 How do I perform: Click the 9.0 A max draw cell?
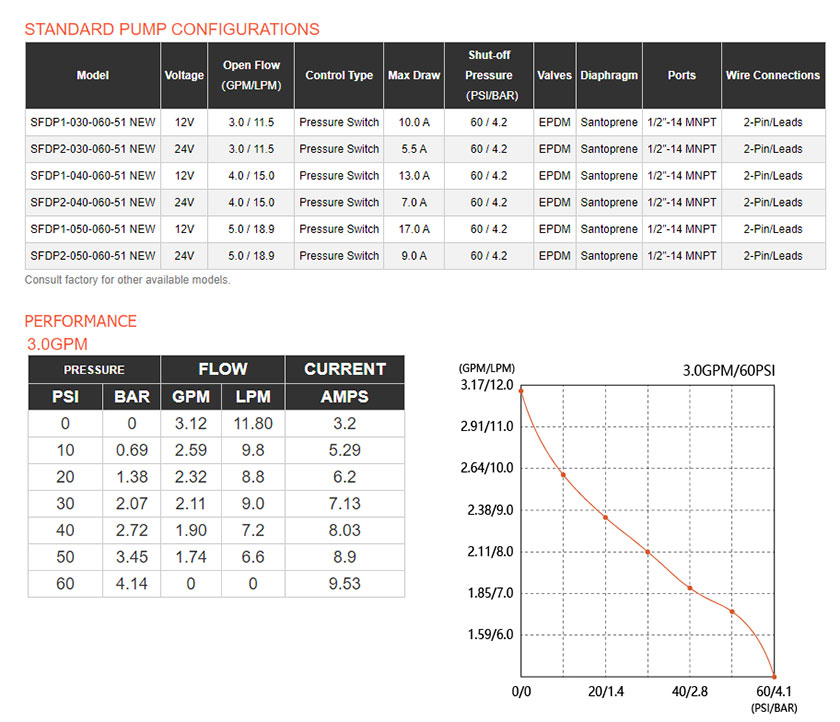click(414, 256)
